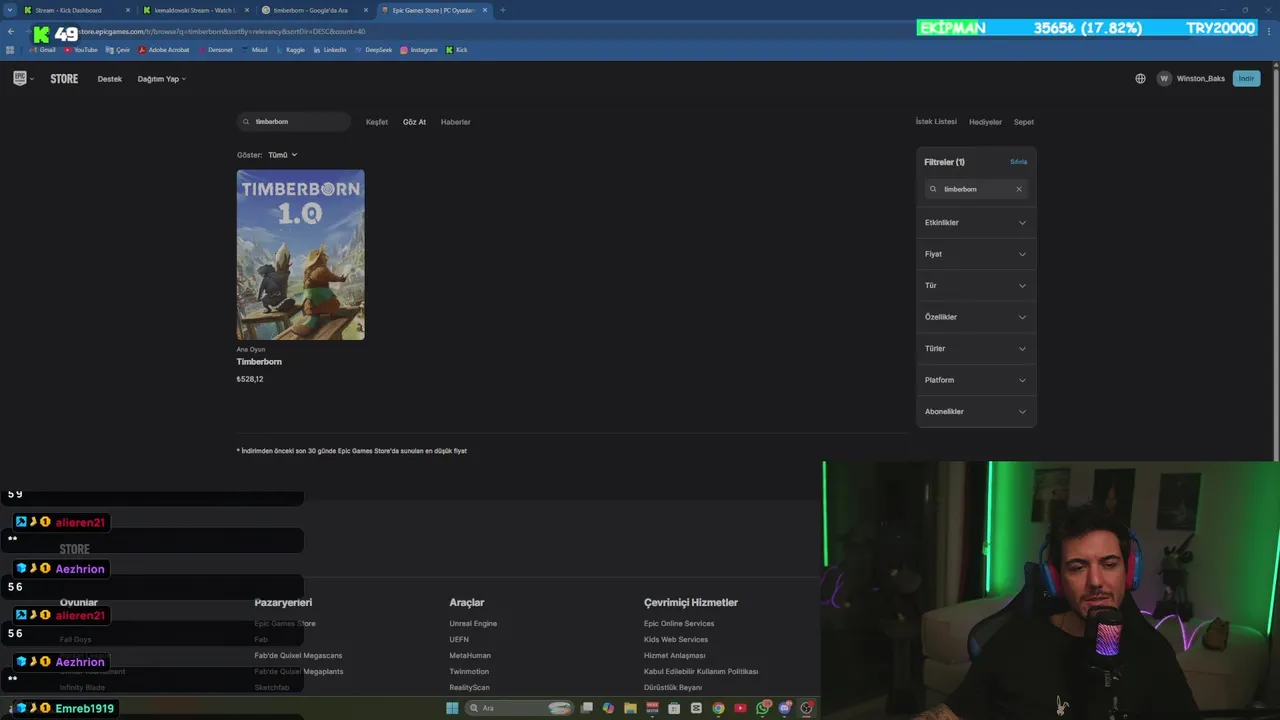Click the İndir button
The width and height of the screenshot is (1280, 720).
1246,78
